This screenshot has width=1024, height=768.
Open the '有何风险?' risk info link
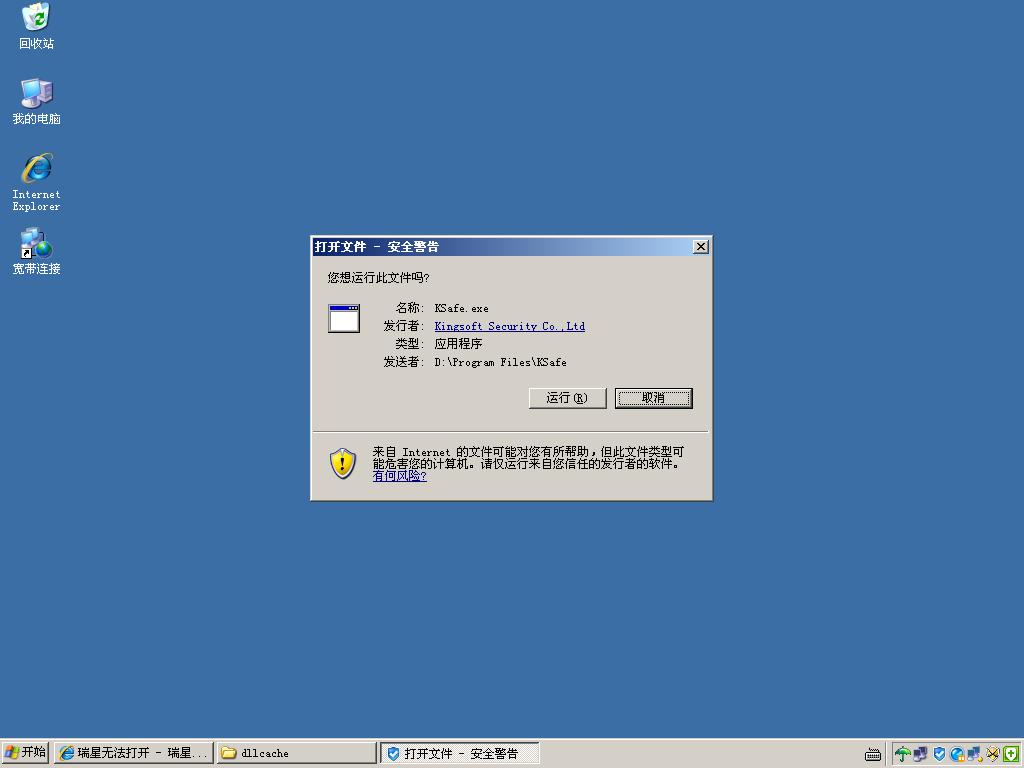400,476
